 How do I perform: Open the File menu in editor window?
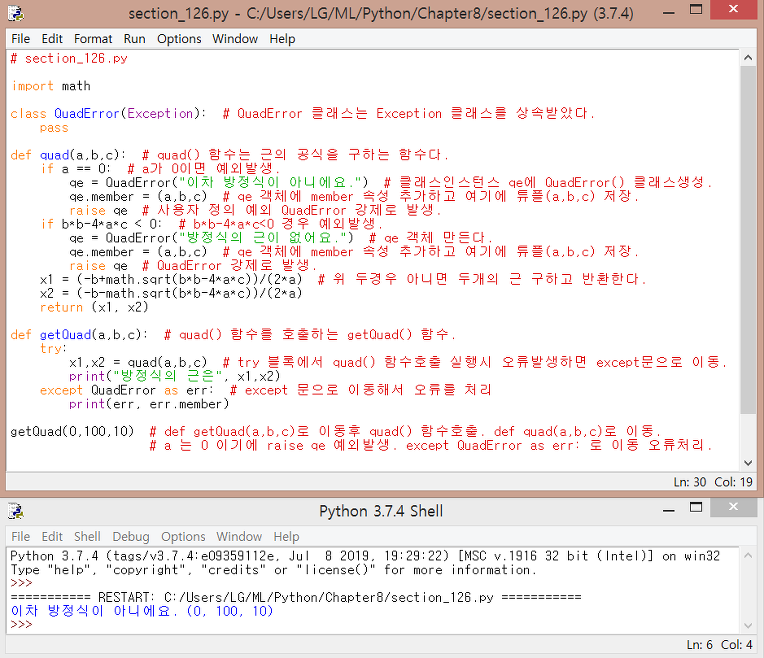[x=20, y=39]
